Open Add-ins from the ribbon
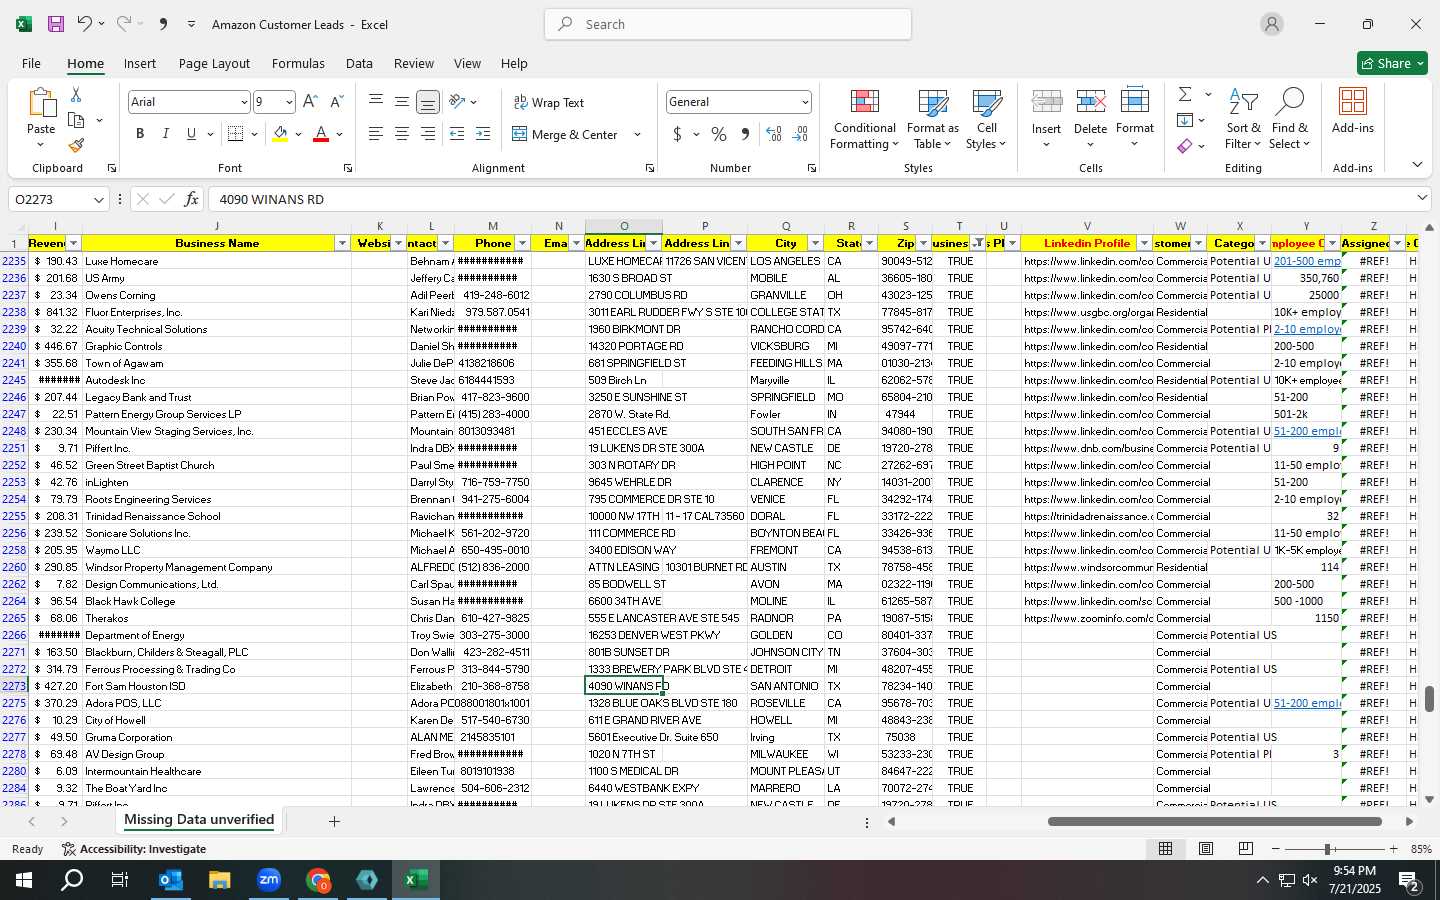This screenshot has height=900, width=1440. 1353,111
